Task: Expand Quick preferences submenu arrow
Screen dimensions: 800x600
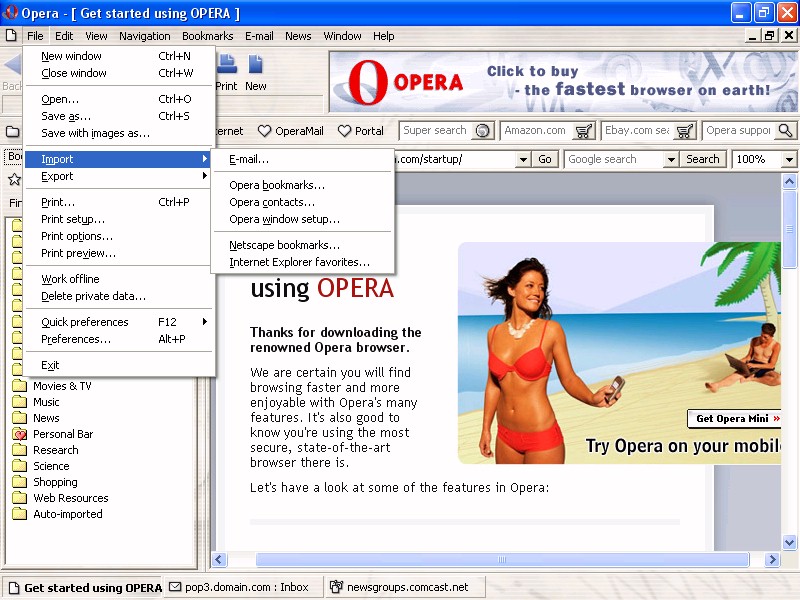Action: [x=205, y=321]
